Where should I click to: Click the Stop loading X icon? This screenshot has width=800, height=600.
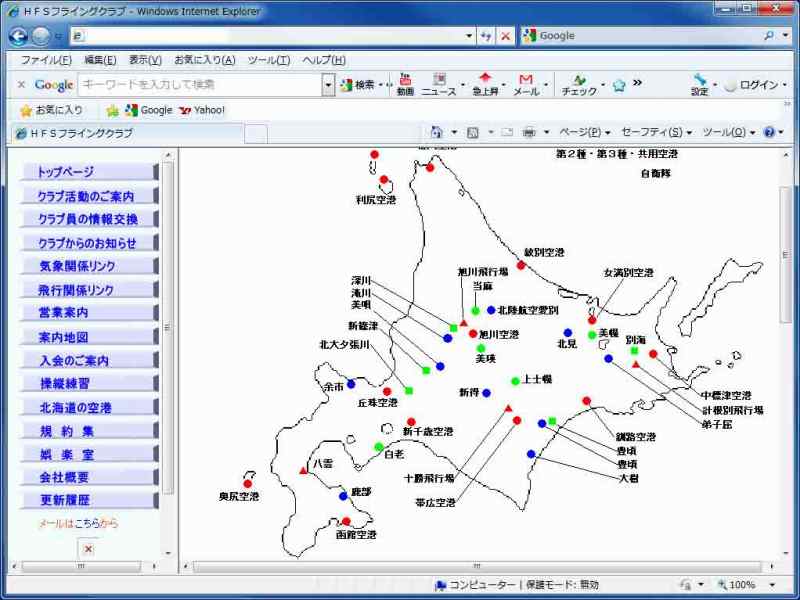505,36
